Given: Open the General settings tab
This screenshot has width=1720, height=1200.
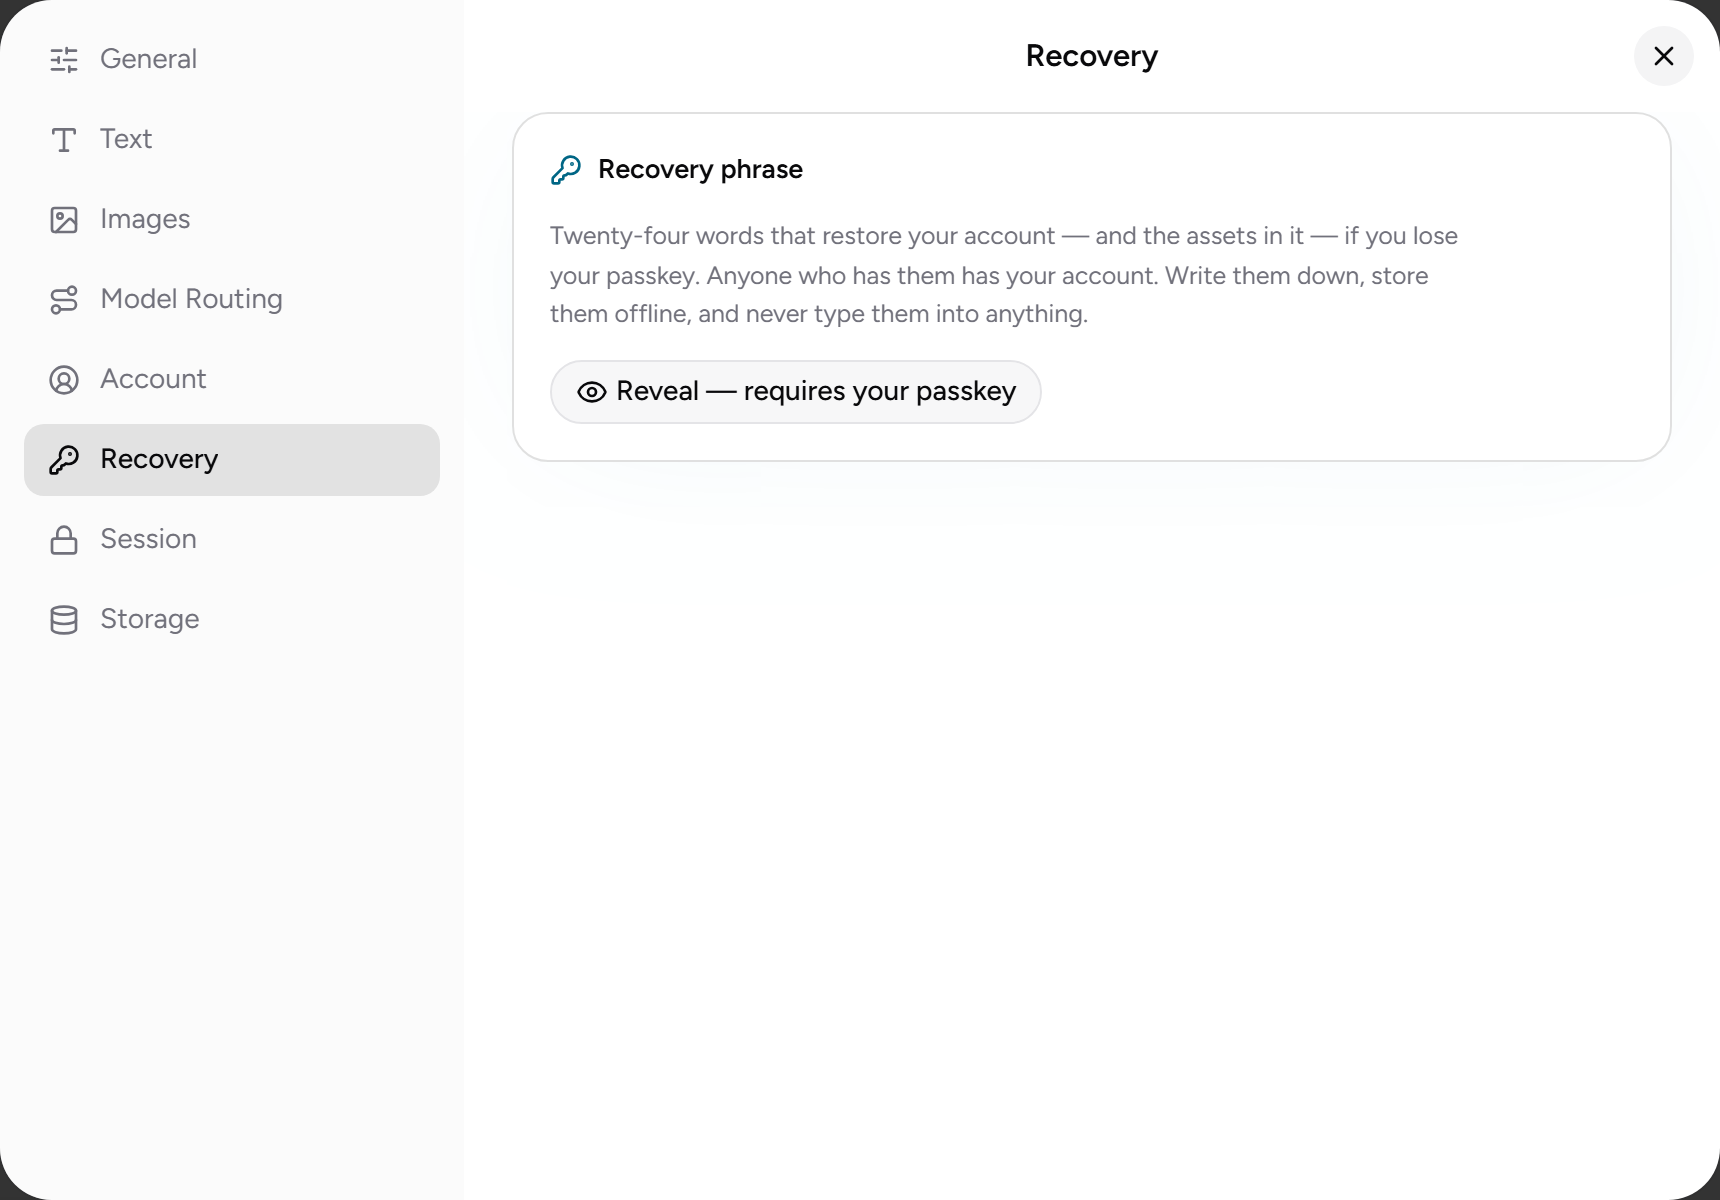Looking at the screenshot, I should tap(232, 60).
